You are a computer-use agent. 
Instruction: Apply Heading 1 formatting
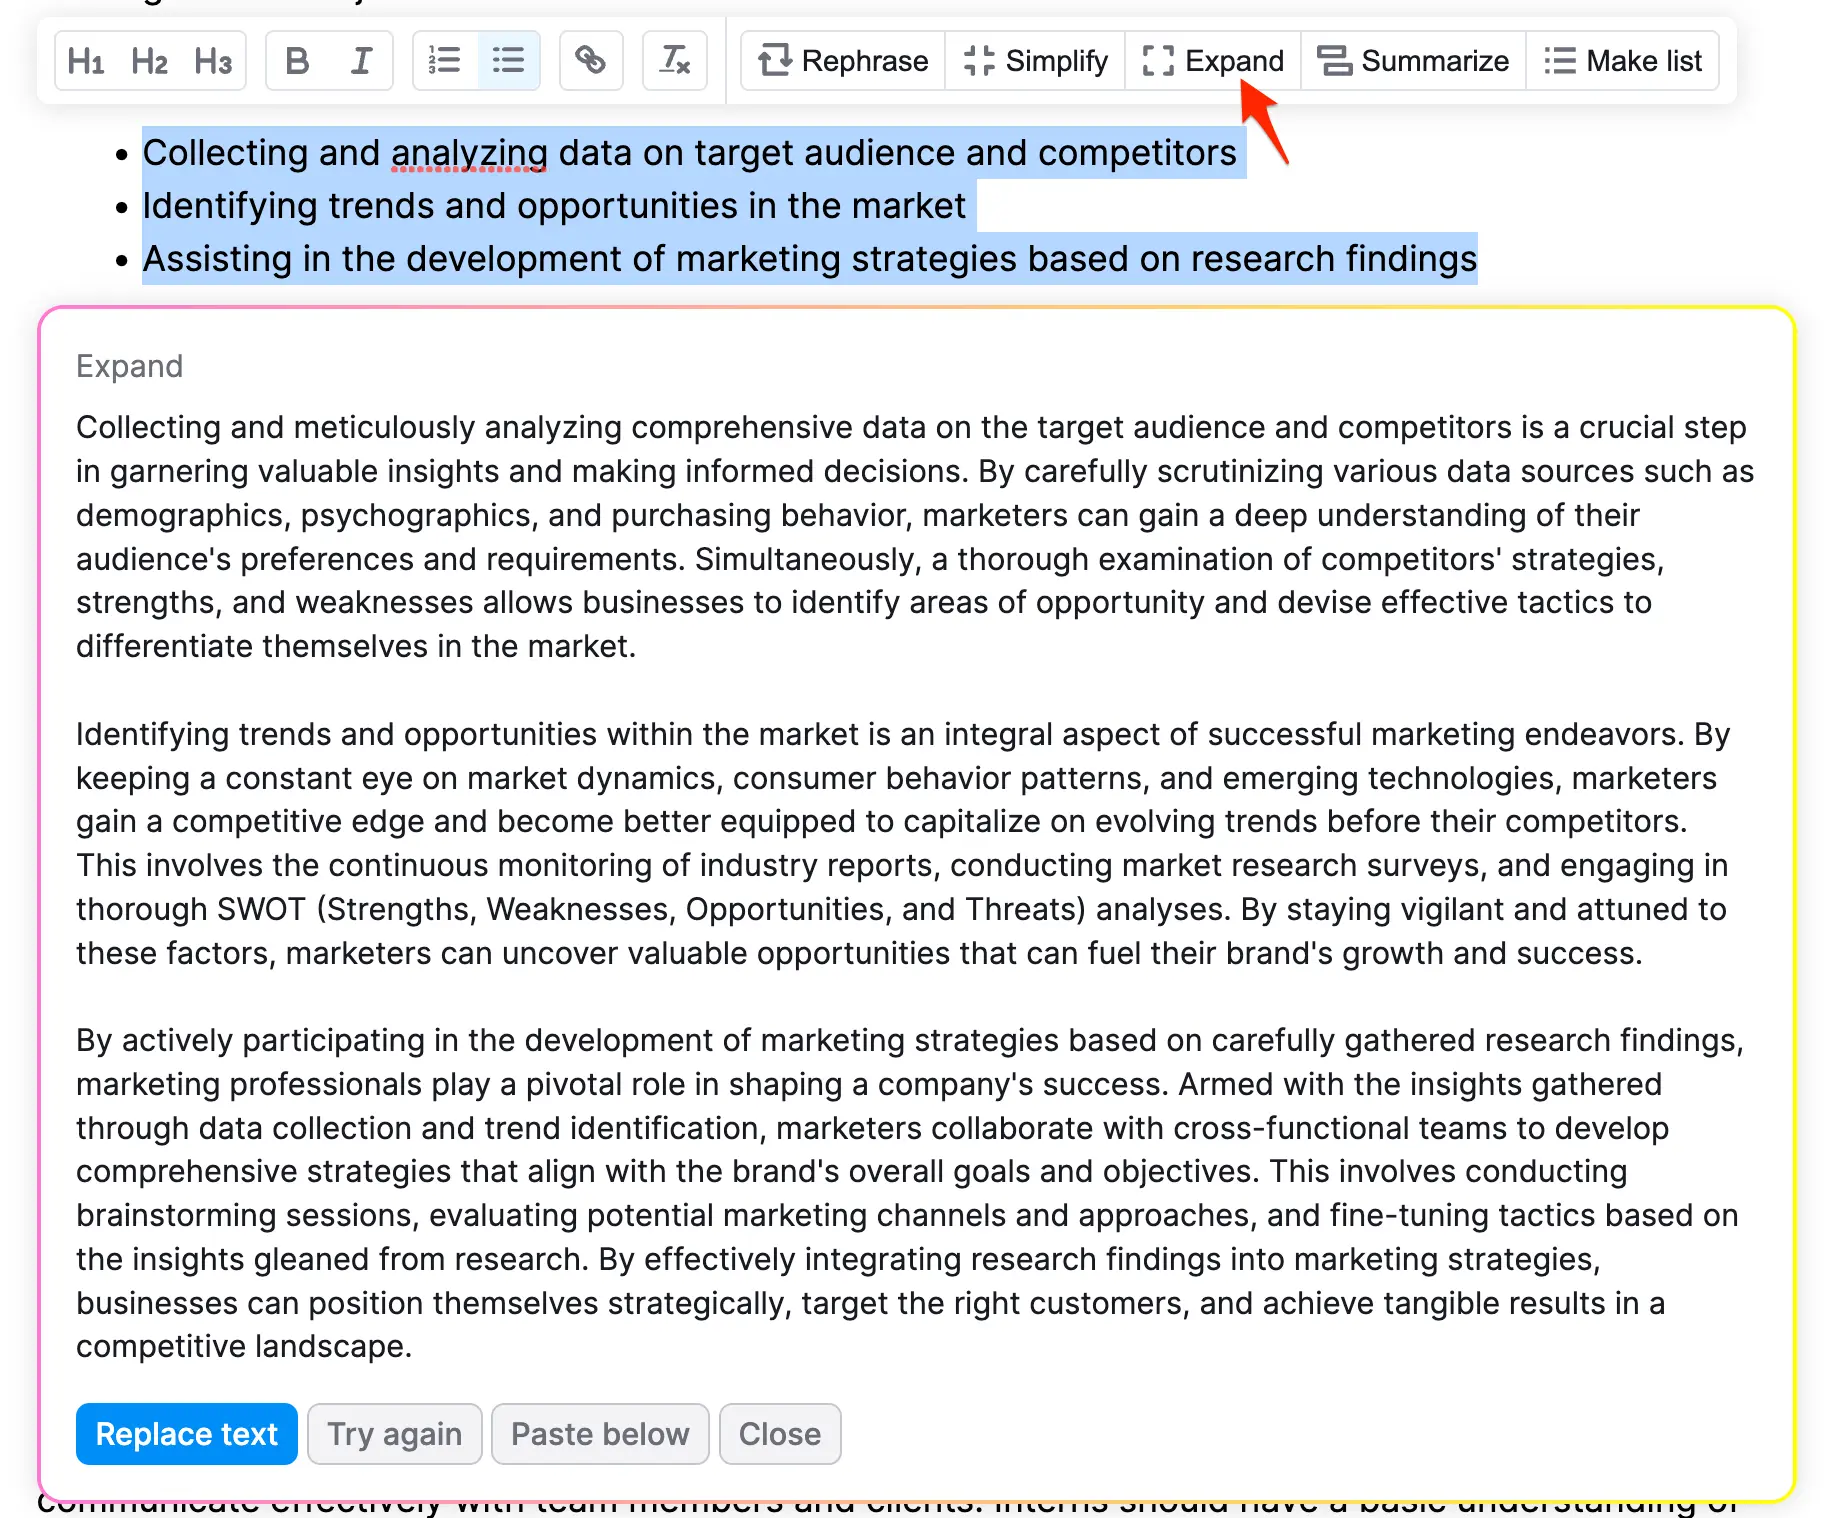pos(86,61)
